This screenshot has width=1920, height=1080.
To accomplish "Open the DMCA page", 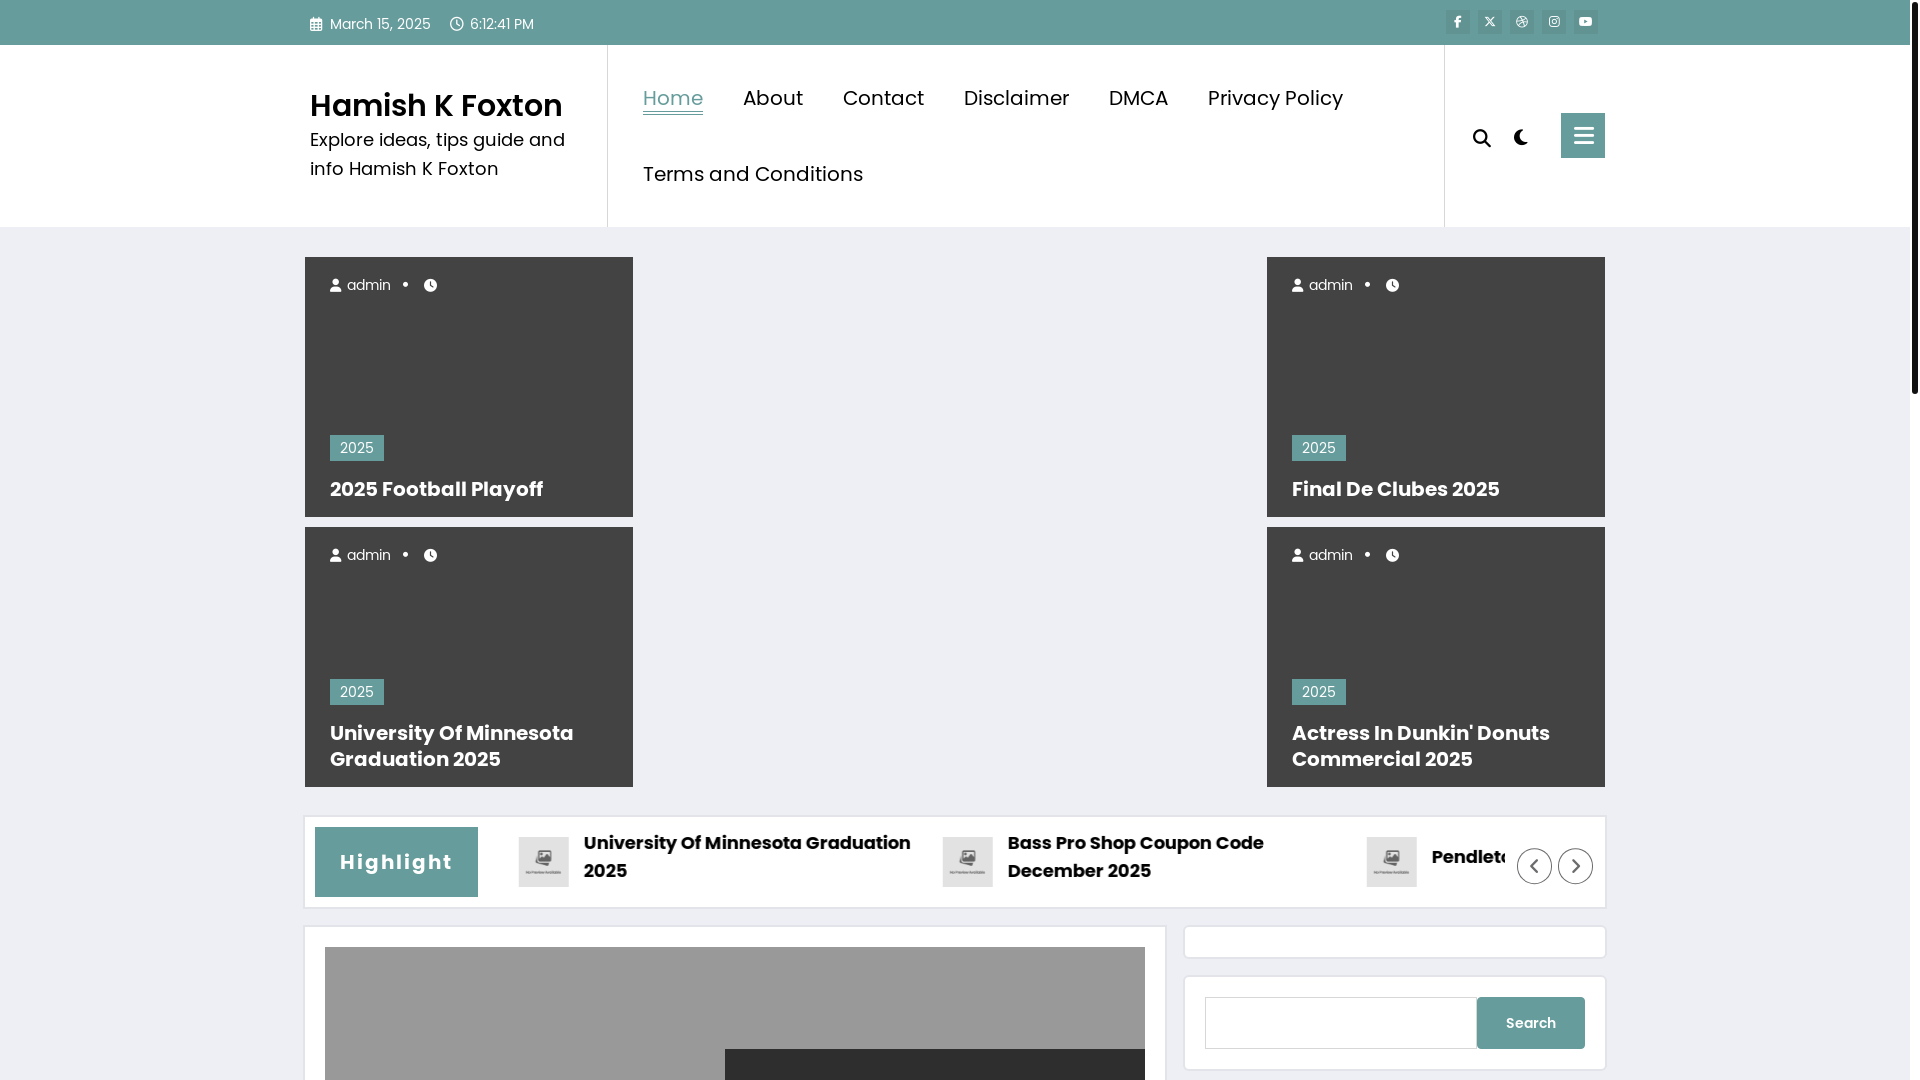I will pyautogui.click(x=1138, y=98).
